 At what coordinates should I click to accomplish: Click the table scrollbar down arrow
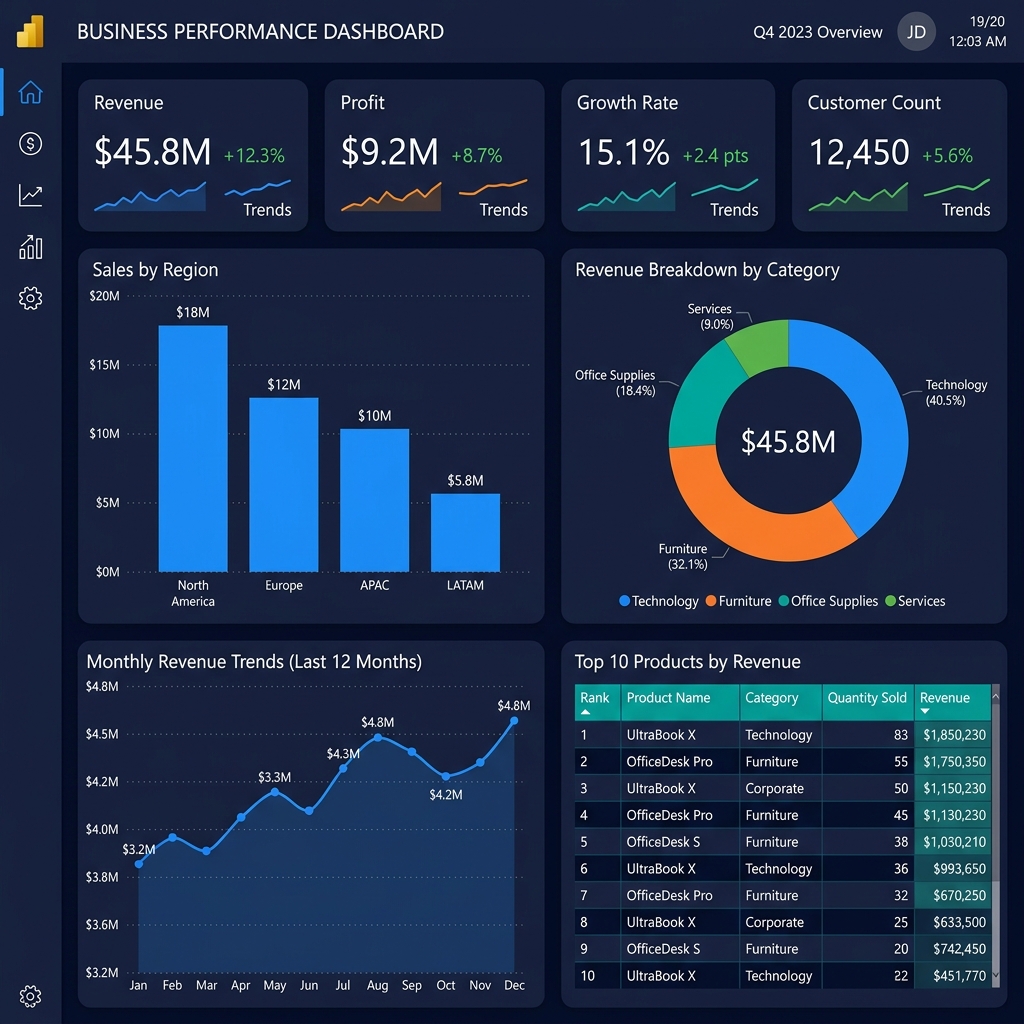click(x=996, y=975)
